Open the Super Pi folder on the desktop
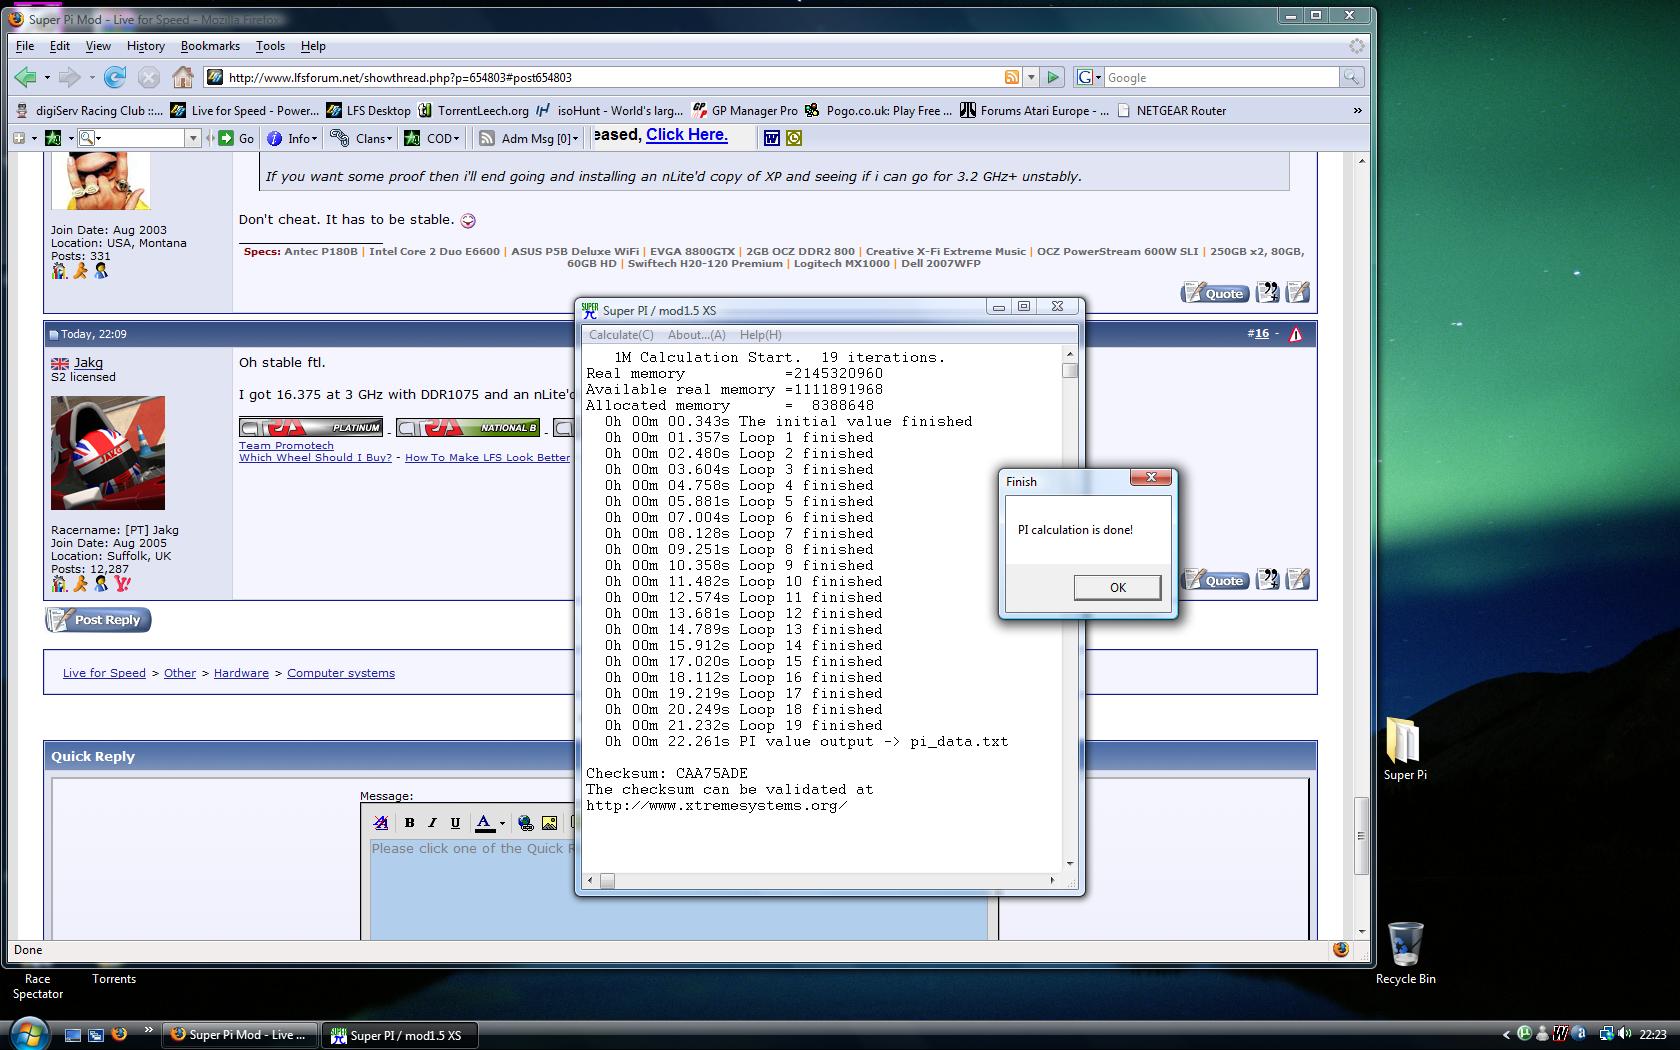1680x1050 pixels. pyautogui.click(x=1405, y=748)
